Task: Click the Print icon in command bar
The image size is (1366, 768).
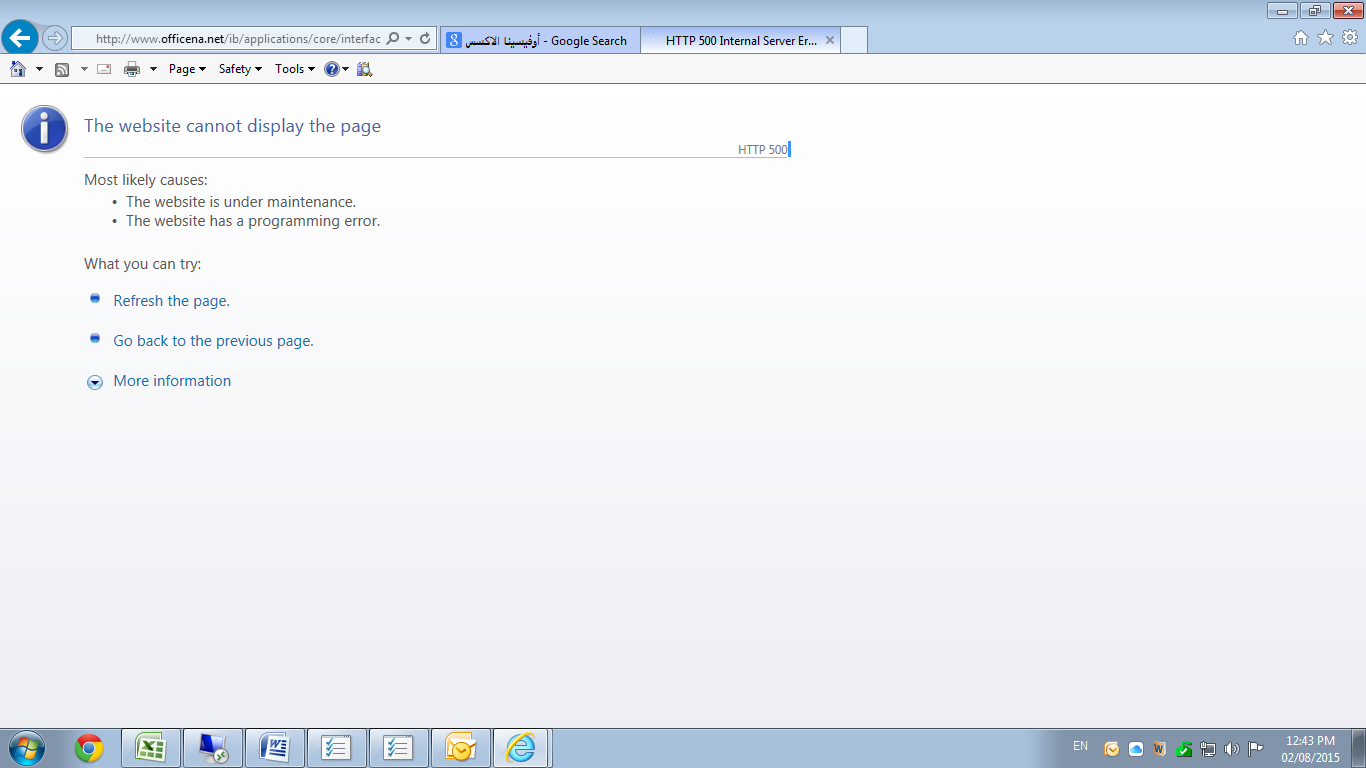Action: [x=132, y=69]
